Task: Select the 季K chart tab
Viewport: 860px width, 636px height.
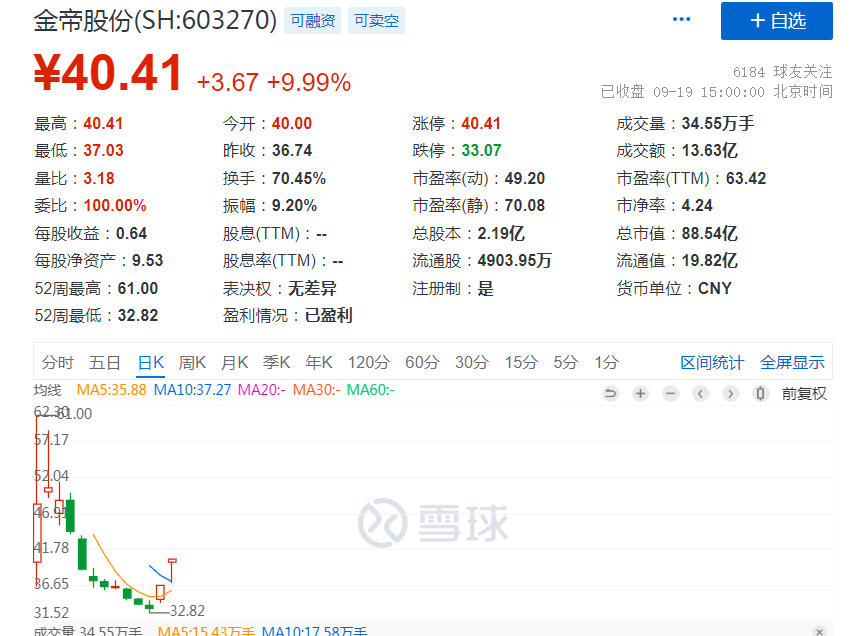Action: 276,362
